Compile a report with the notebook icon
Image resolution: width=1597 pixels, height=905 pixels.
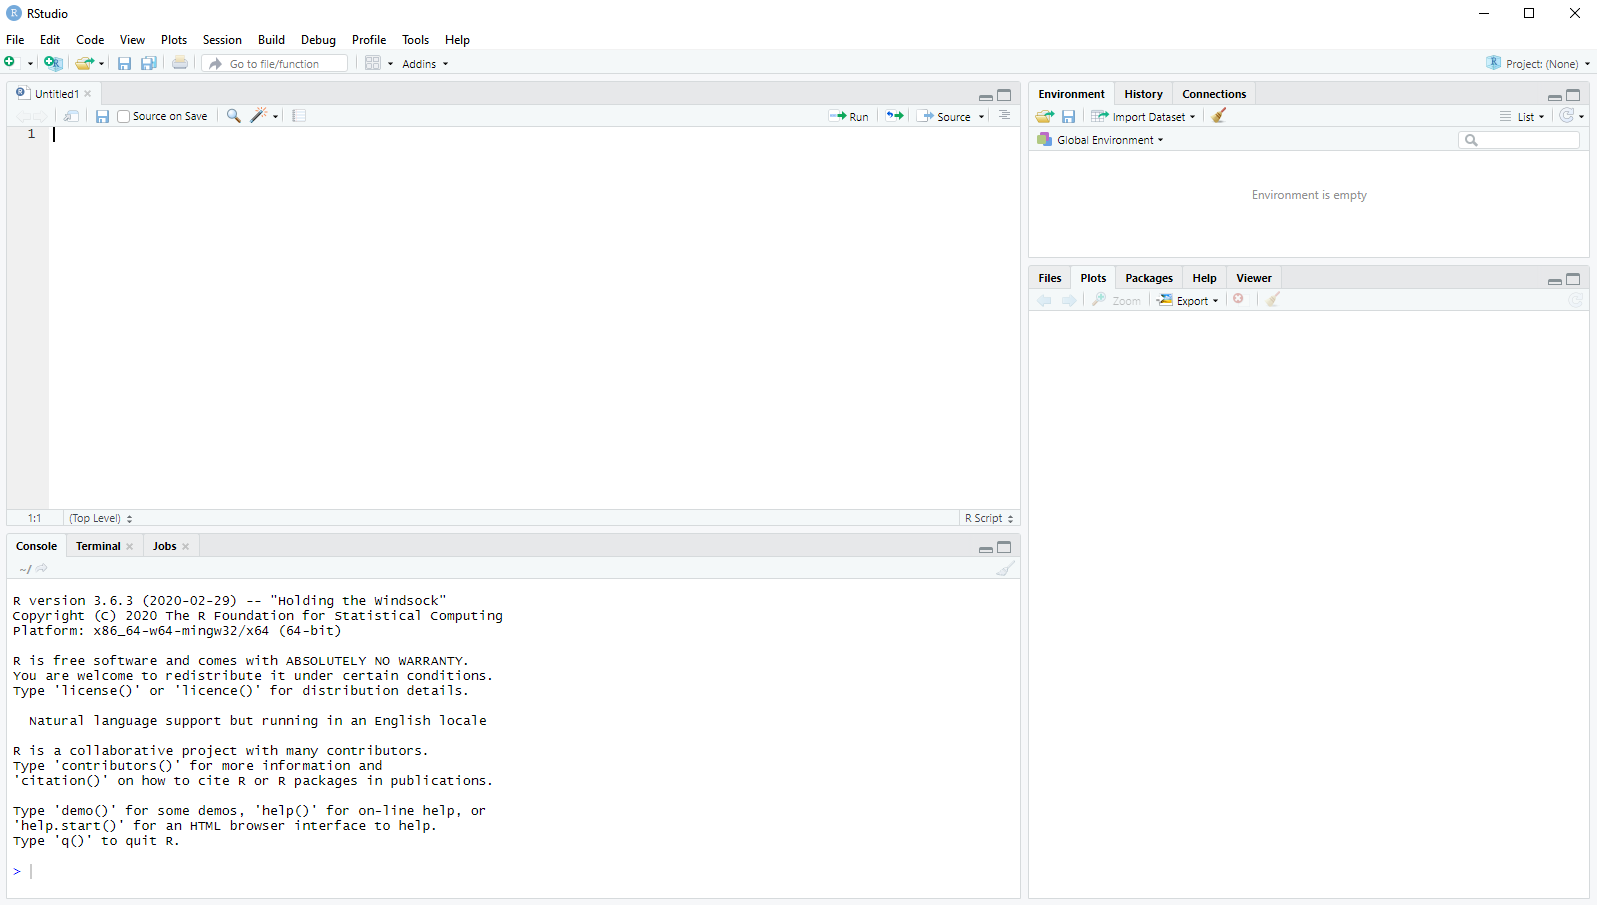click(x=299, y=116)
